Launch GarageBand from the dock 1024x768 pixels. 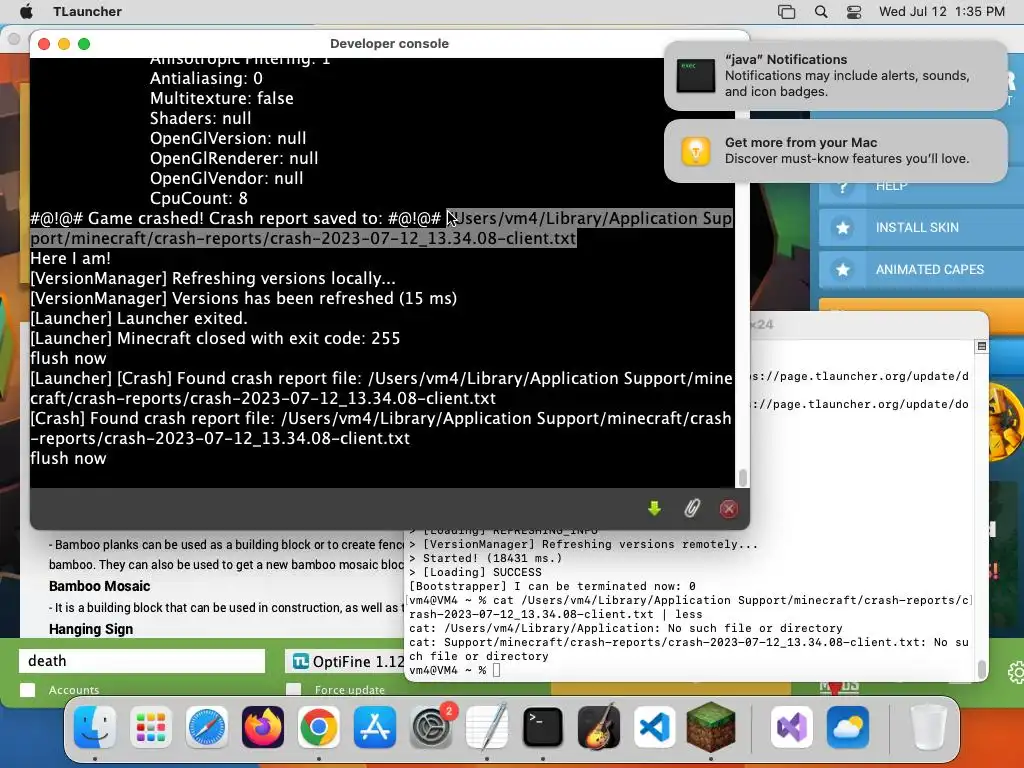[x=599, y=726]
